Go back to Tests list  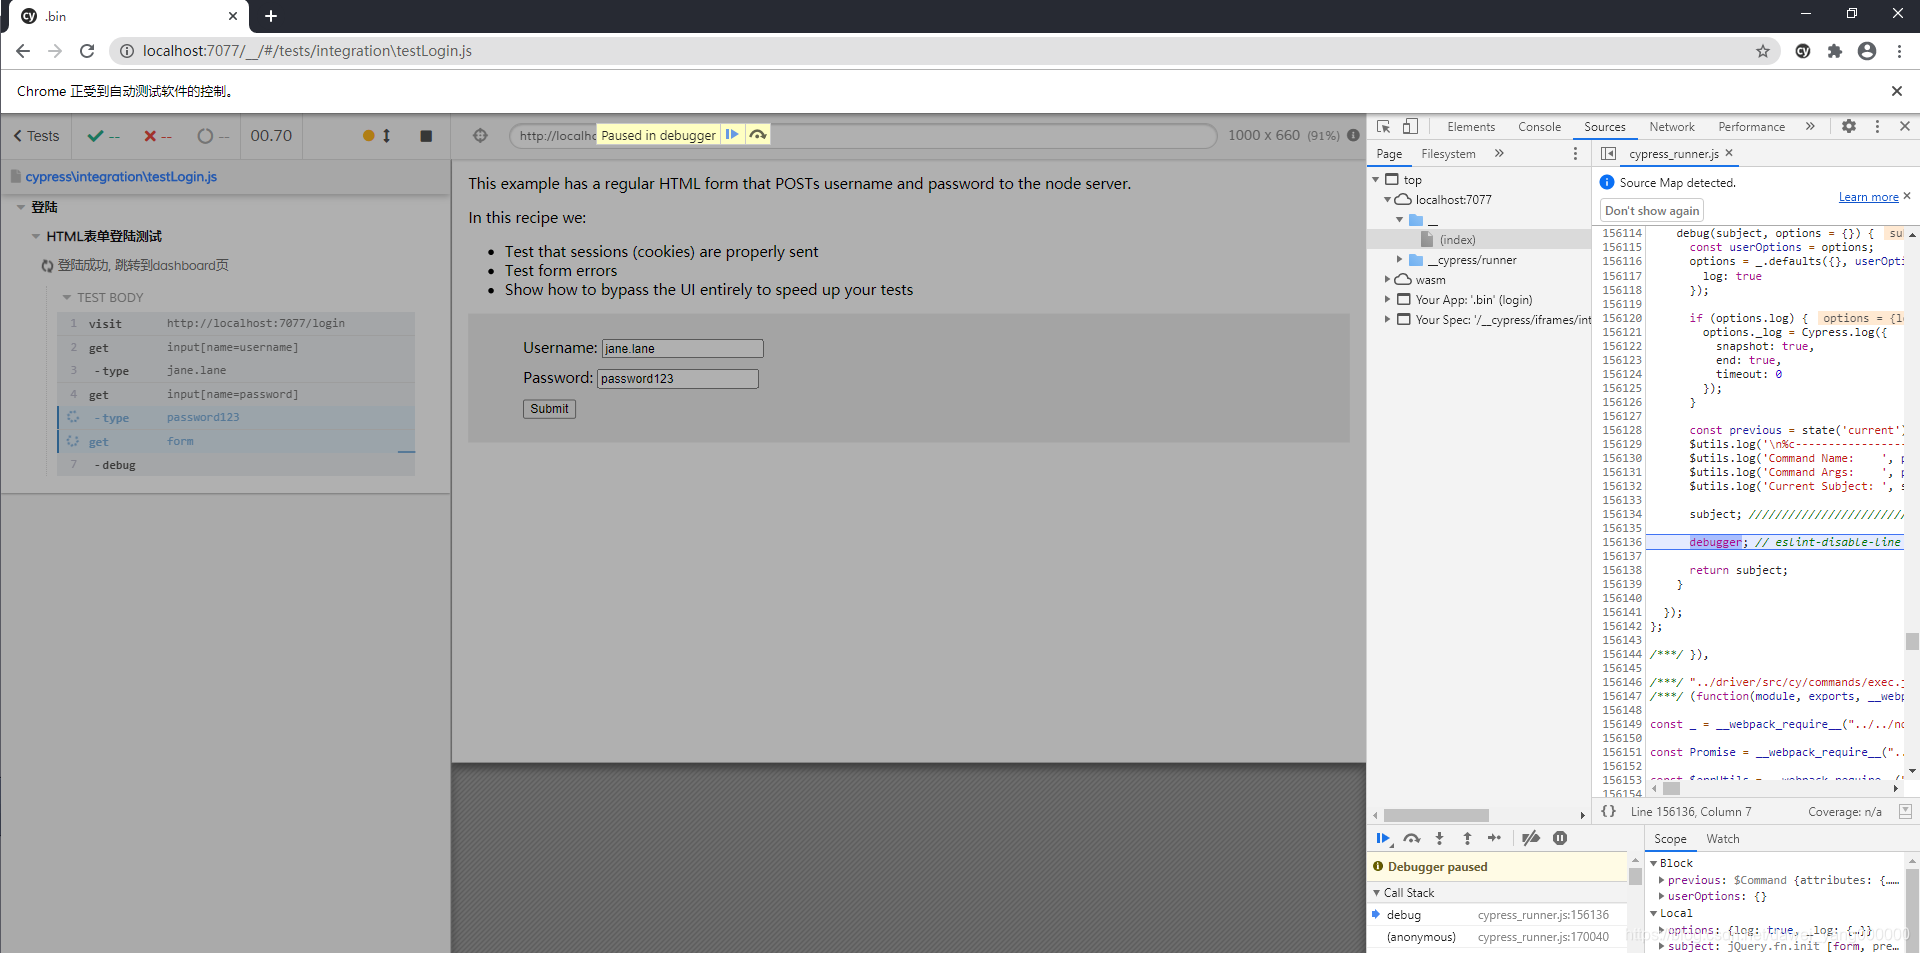36,136
